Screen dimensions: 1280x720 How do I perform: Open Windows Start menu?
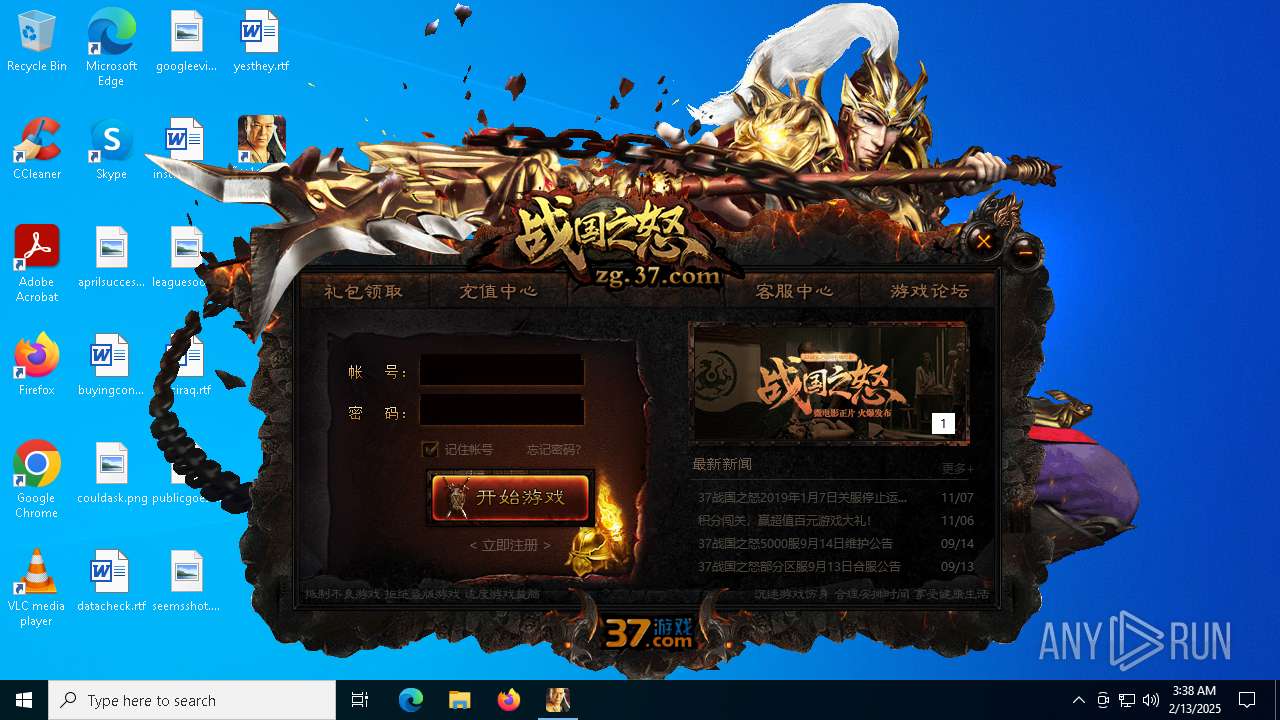pyautogui.click(x=24, y=700)
